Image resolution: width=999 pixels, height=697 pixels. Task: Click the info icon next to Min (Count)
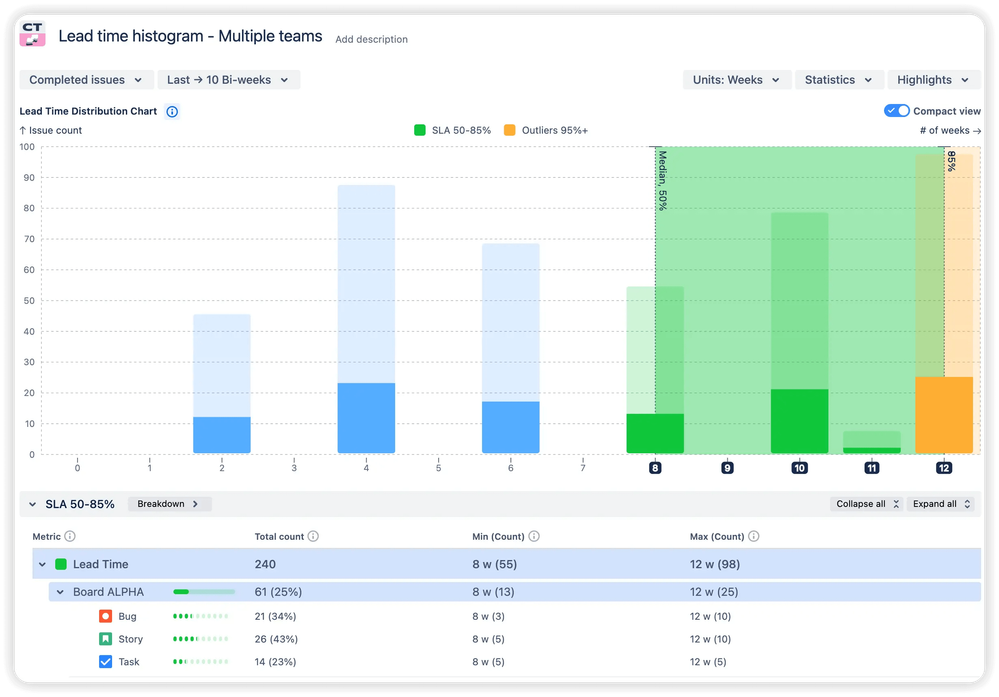coord(533,536)
